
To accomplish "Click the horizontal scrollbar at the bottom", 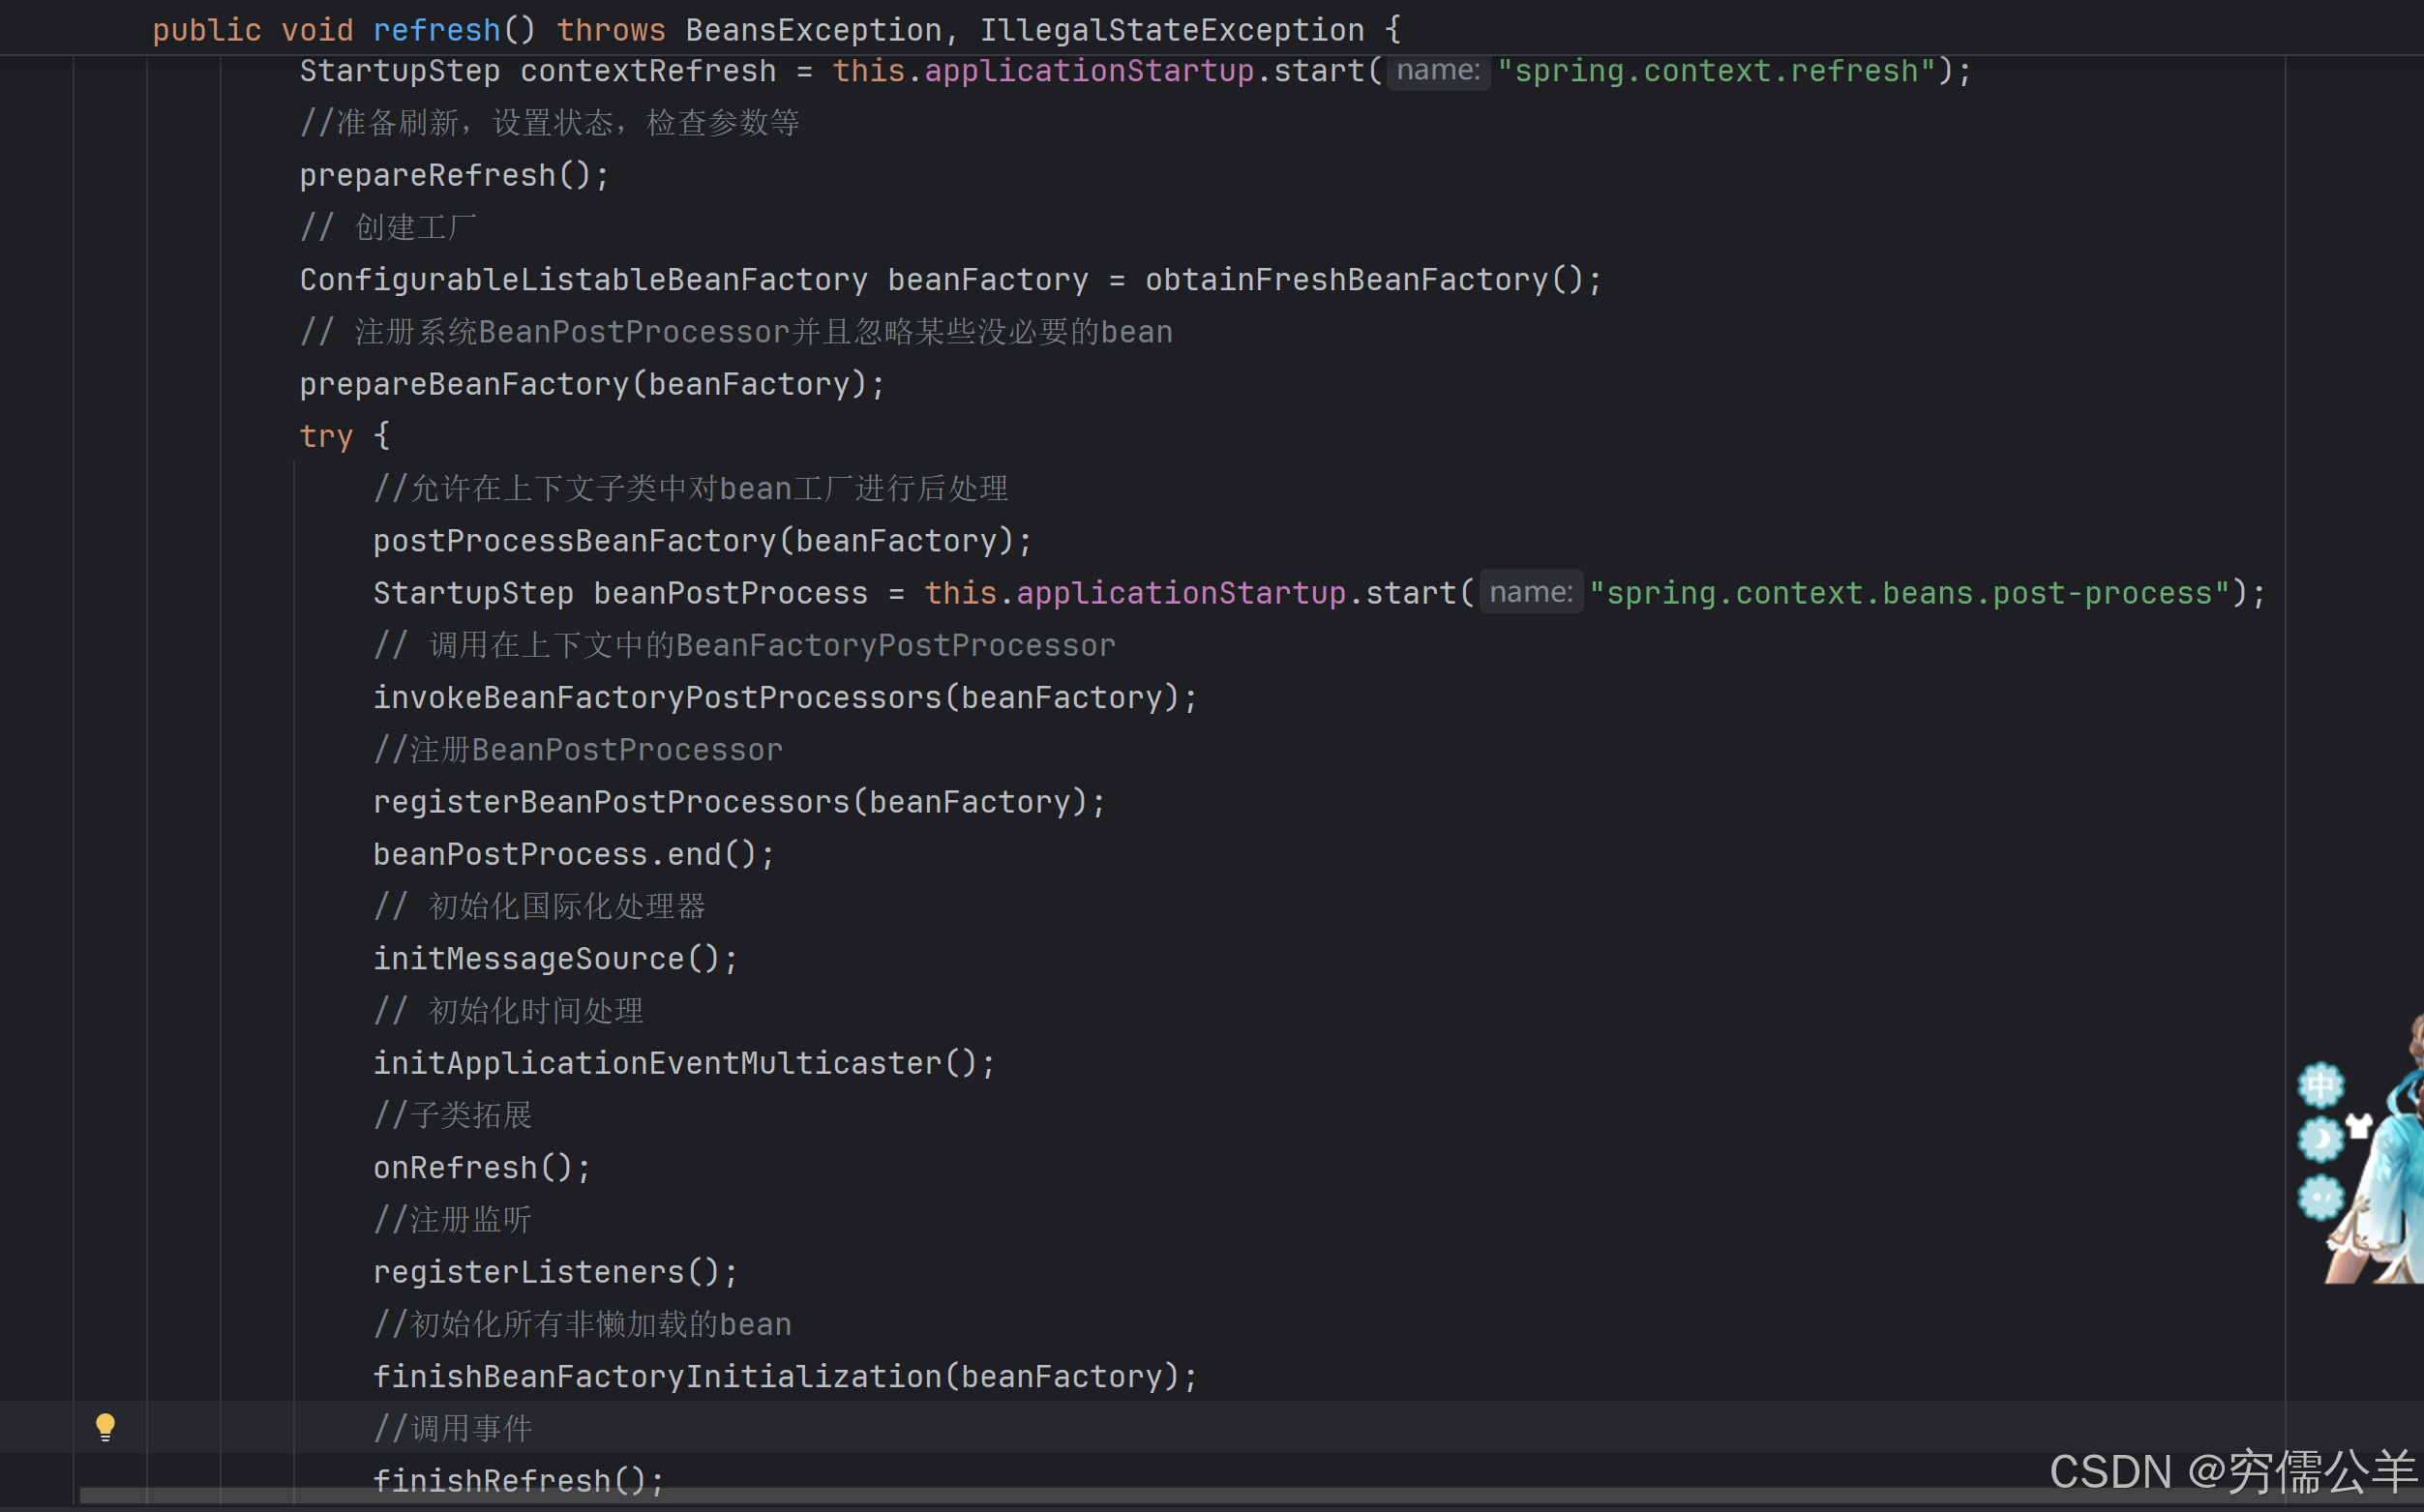I will (1000, 1495).
